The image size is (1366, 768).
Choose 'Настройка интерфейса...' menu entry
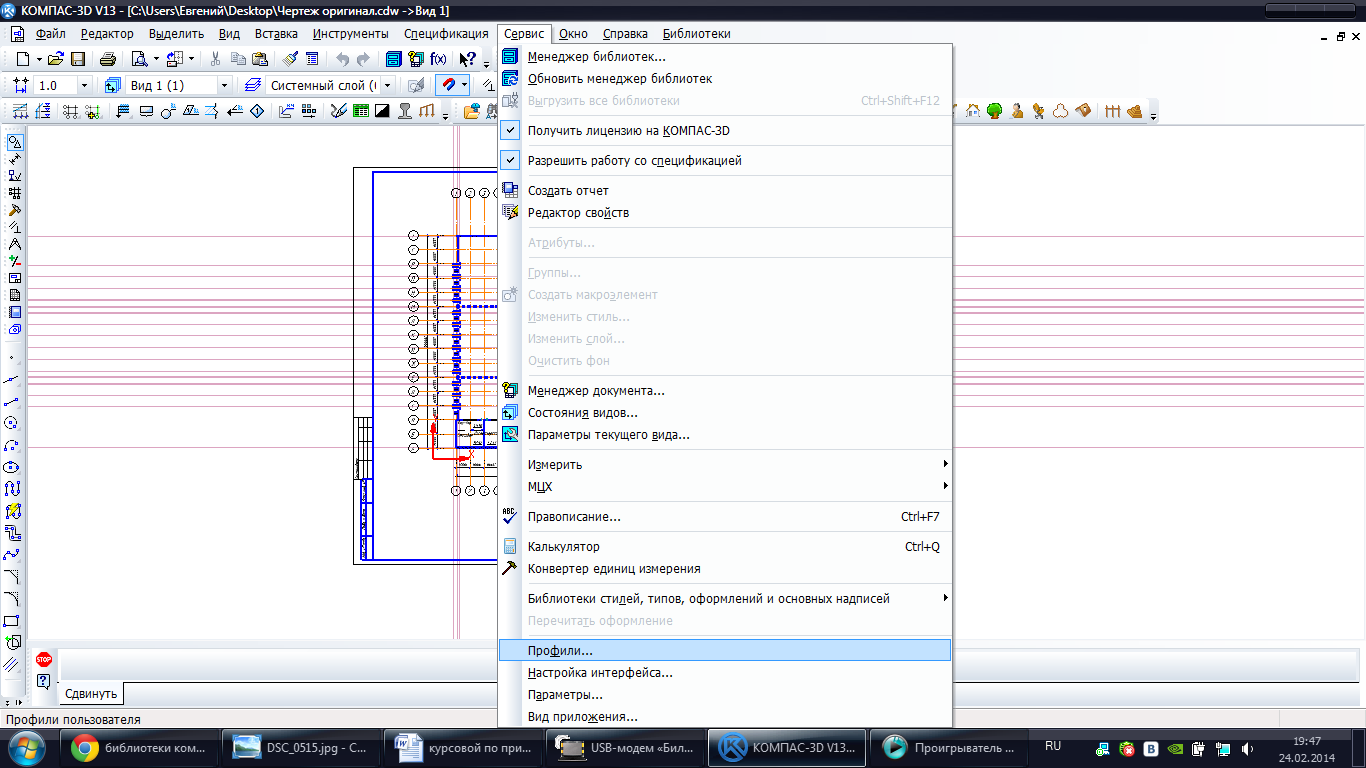[725, 673]
